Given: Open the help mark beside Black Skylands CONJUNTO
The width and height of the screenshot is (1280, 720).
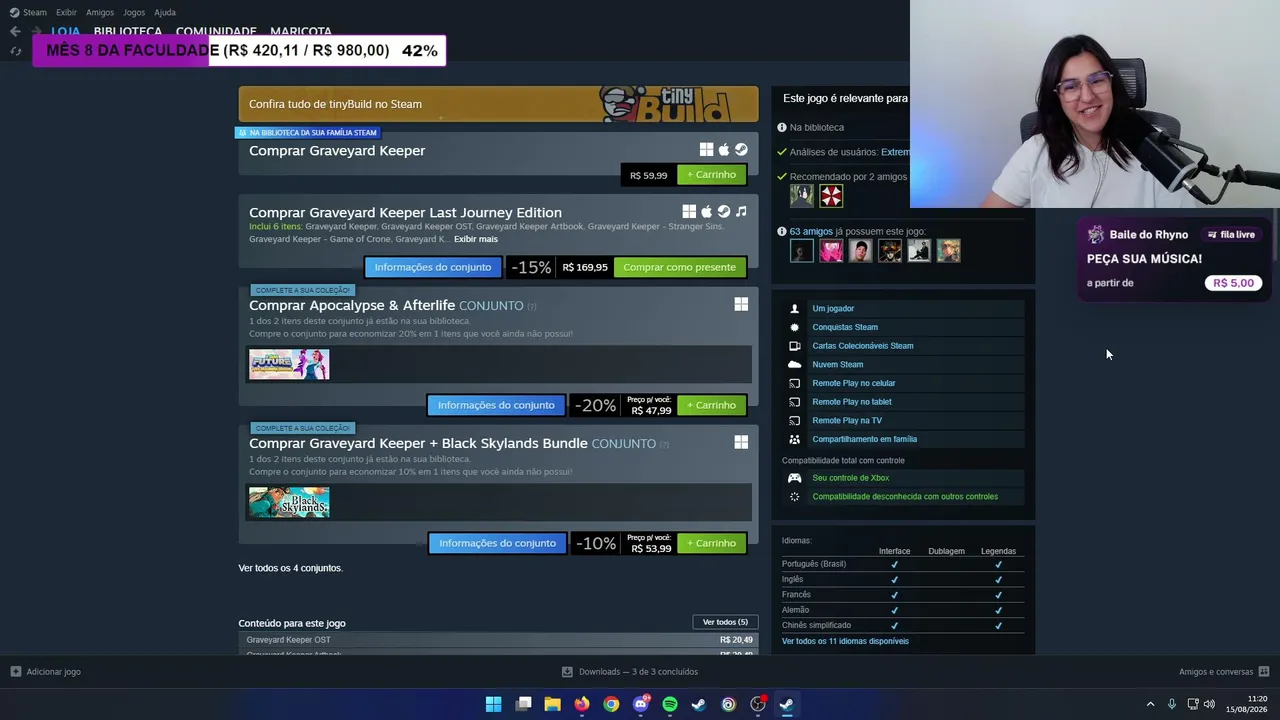Looking at the screenshot, I should 664,444.
